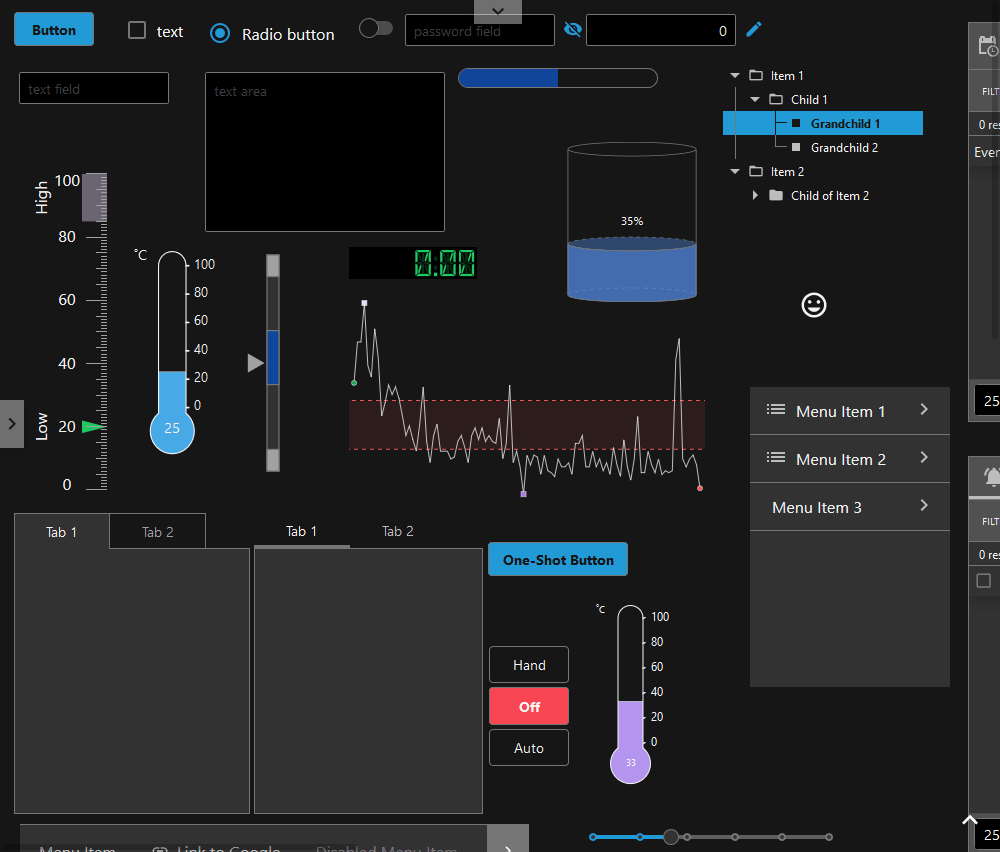Viewport: 1000px width, 852px height.
Task: Expand the Child of Item 2 folder
Action: tap(755, 195)
